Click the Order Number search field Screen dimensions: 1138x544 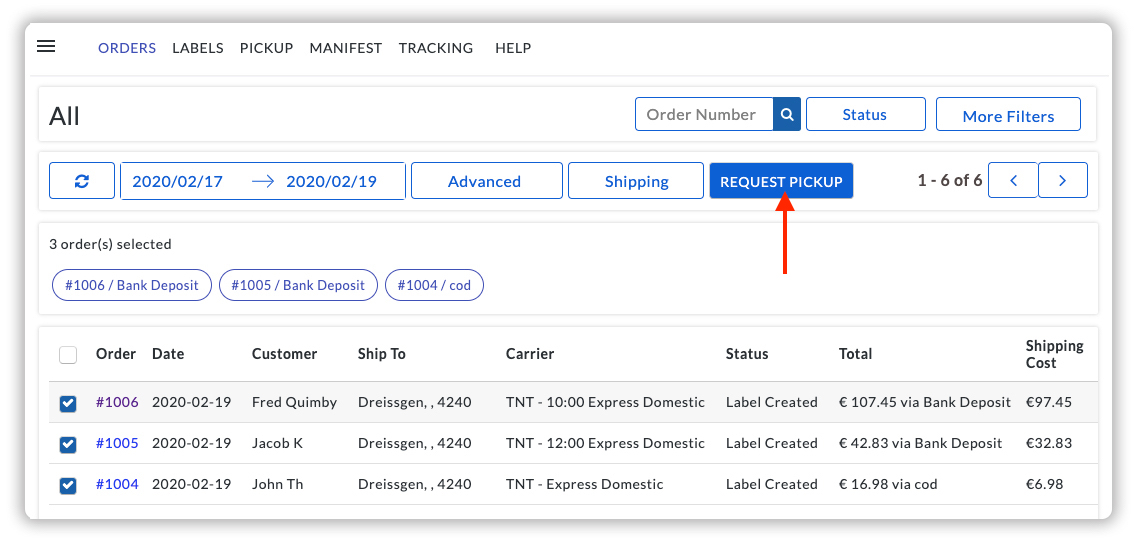coord(704,115)
